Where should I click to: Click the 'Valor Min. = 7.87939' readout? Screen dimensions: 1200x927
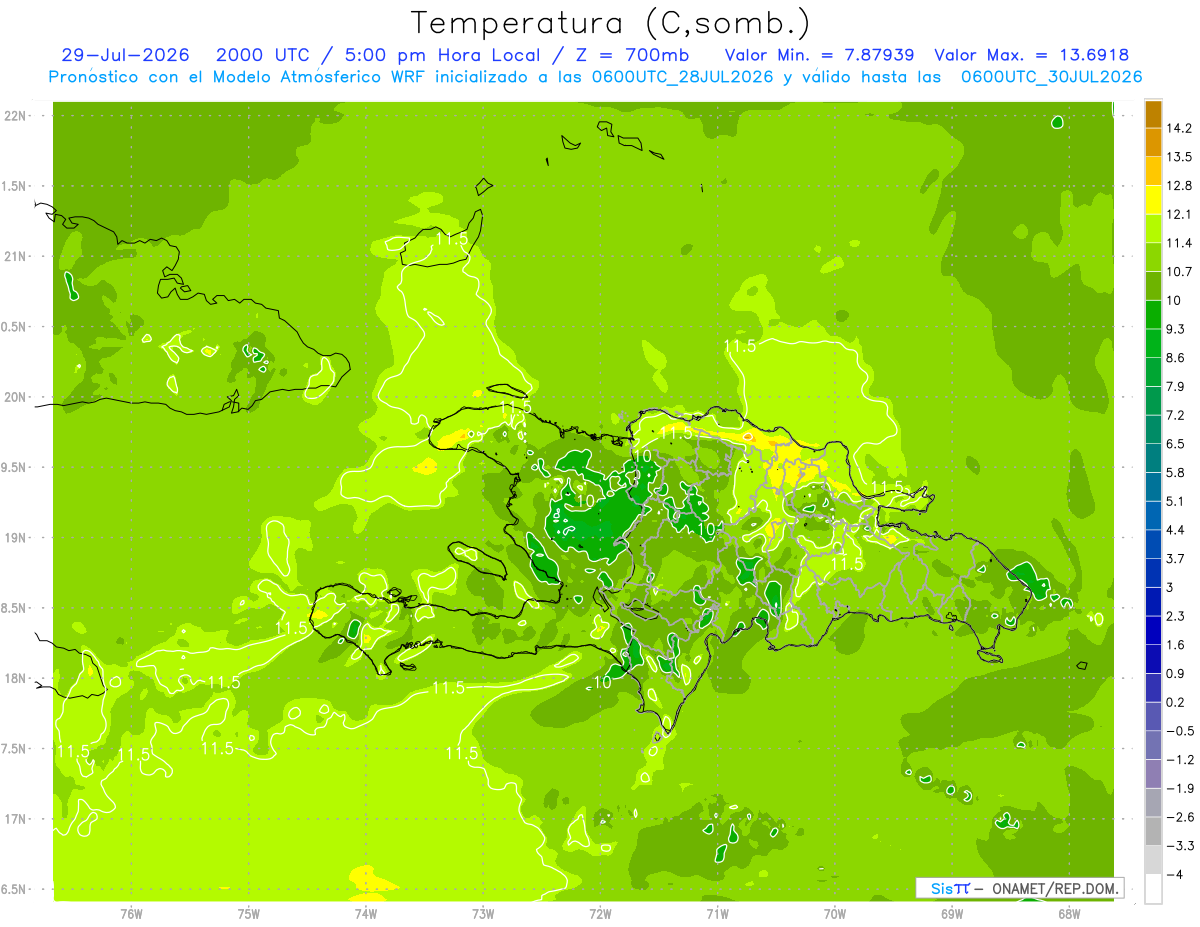[x=818, y=55]
